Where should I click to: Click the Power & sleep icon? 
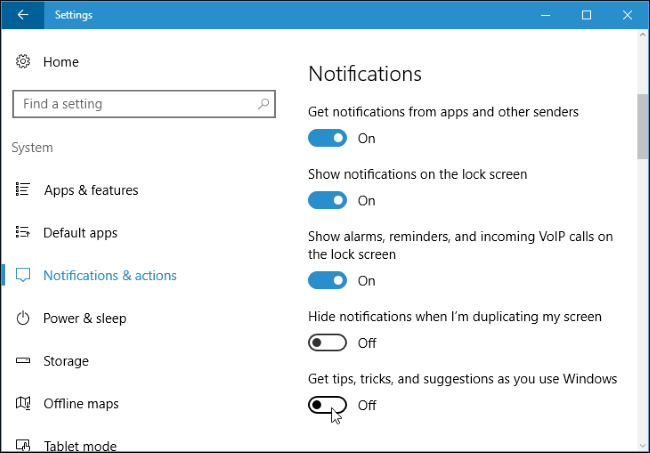coord(23,319)
